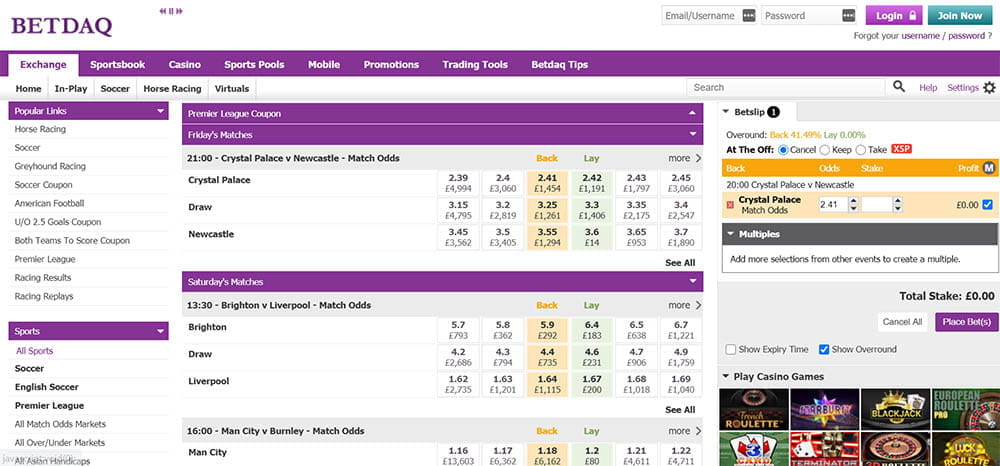1000x466 pixels.
Task: Open Settings via the gear icon
Action: point(989,88)
